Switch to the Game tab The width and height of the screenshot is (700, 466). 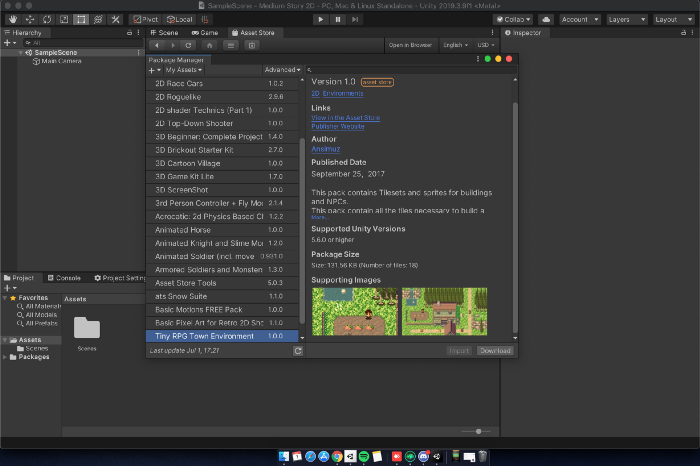pyautogui.click(x=205, y=33)
